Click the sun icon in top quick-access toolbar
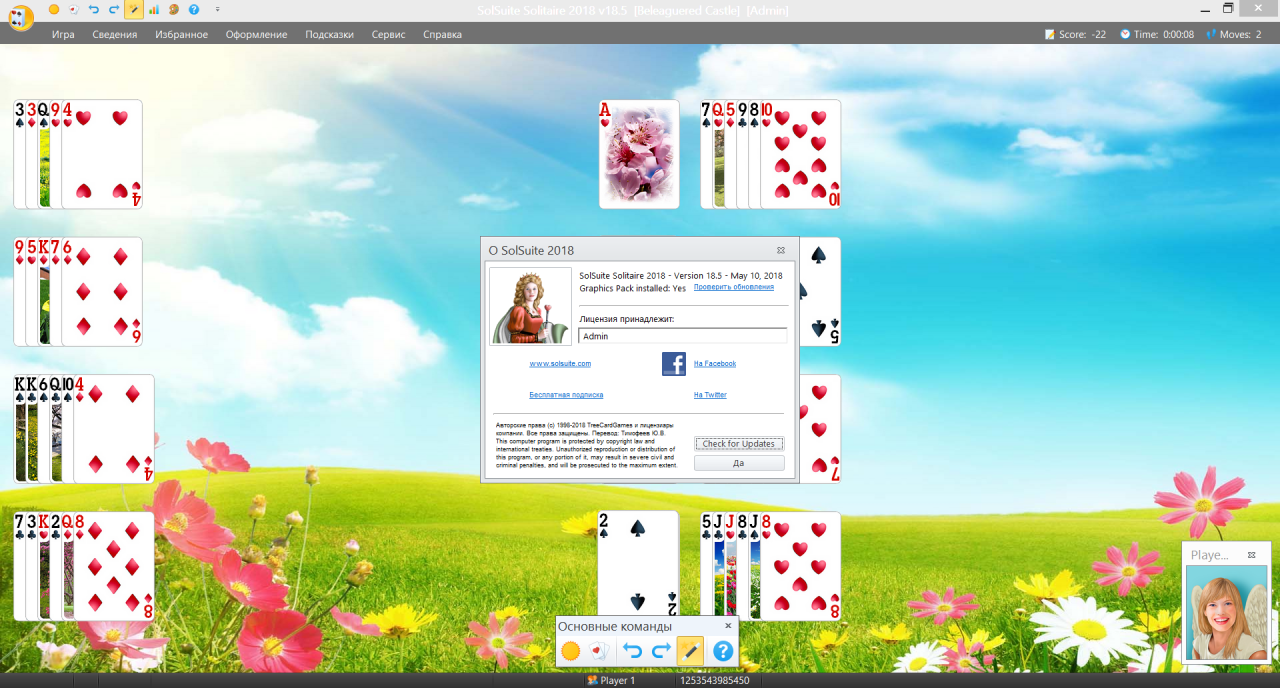Viewport: 1280px width, 688px height. pyautogui.click(x=54, y=9)
